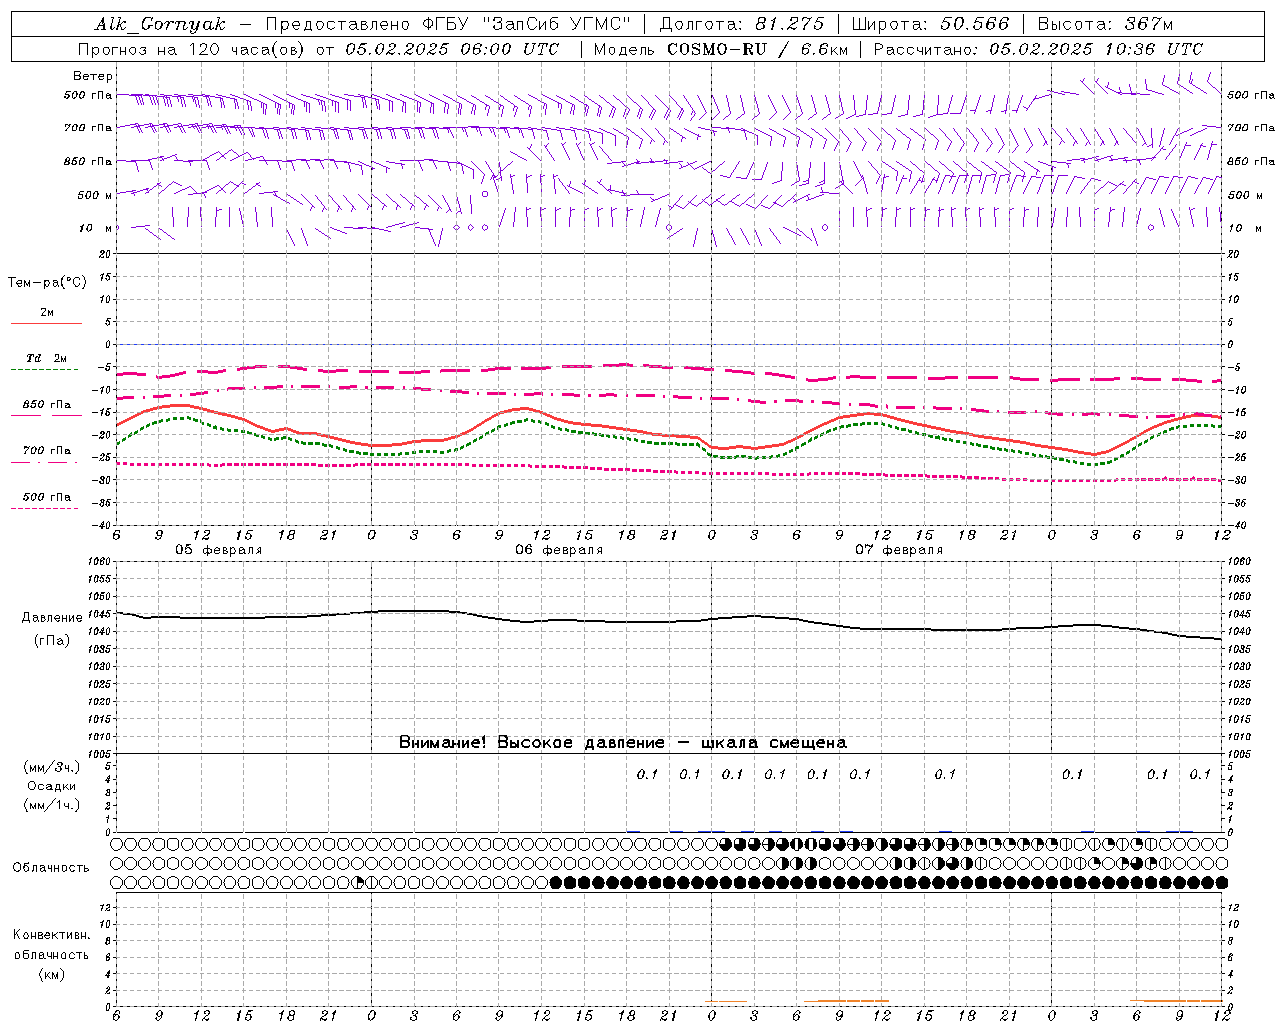Click the latitude value Широта: 50.566
Image resolution: width=1280 pixels, height=1024 pixels.
click(x=931, y=24)
